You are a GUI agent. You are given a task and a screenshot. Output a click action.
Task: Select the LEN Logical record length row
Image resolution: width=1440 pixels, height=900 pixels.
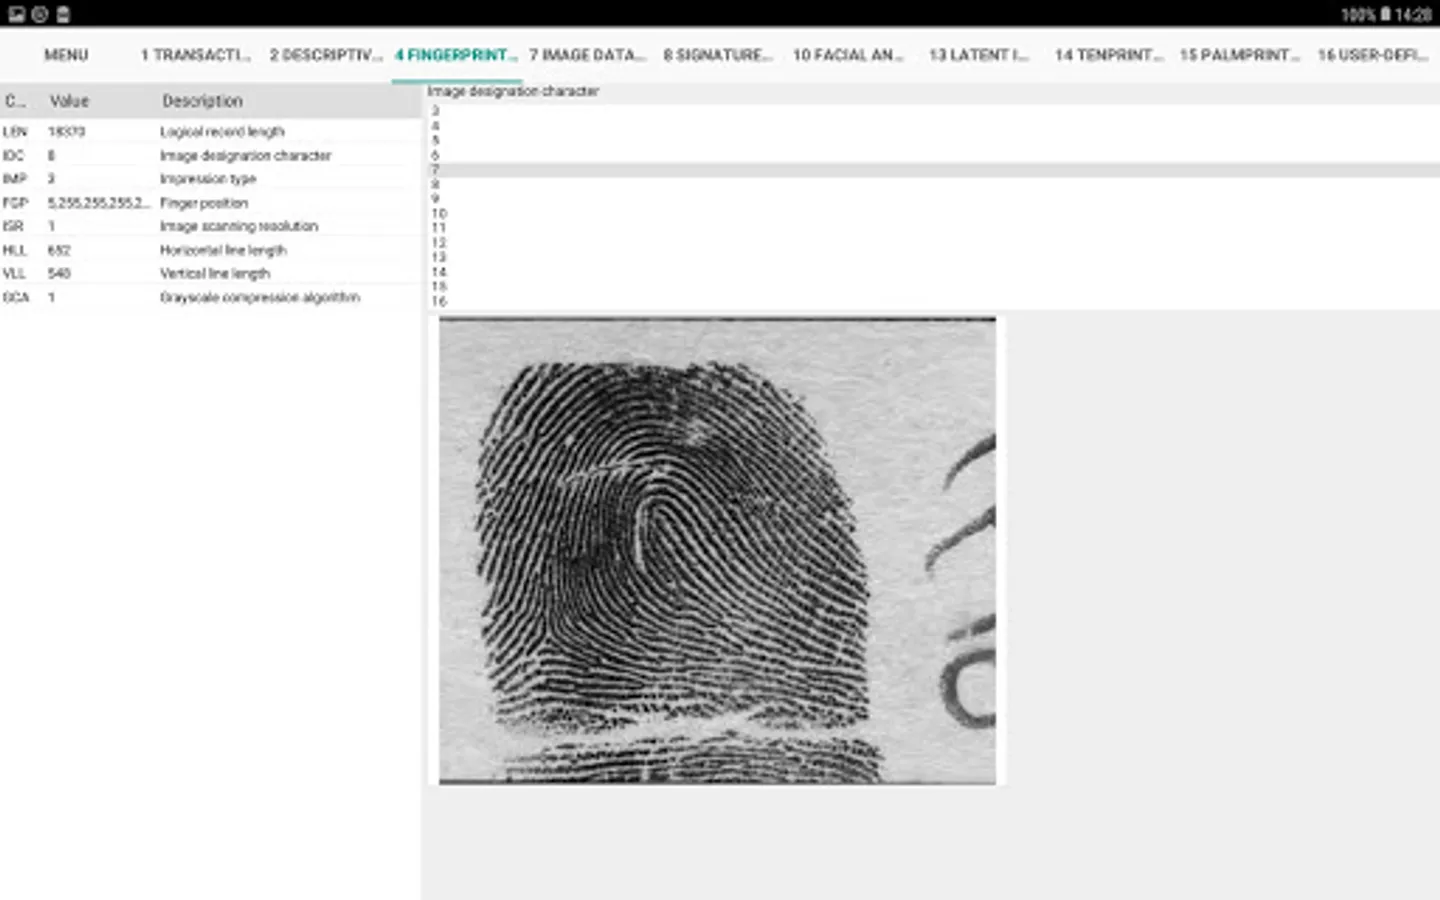(x=210, y=131)
